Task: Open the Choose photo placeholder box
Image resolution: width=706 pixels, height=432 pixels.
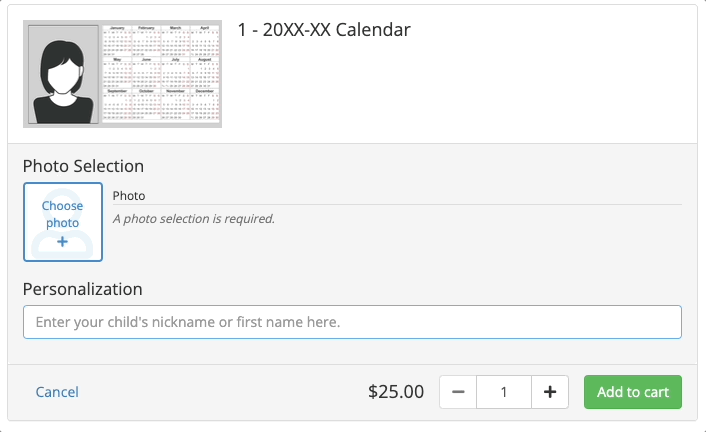Action: (63, 222)
